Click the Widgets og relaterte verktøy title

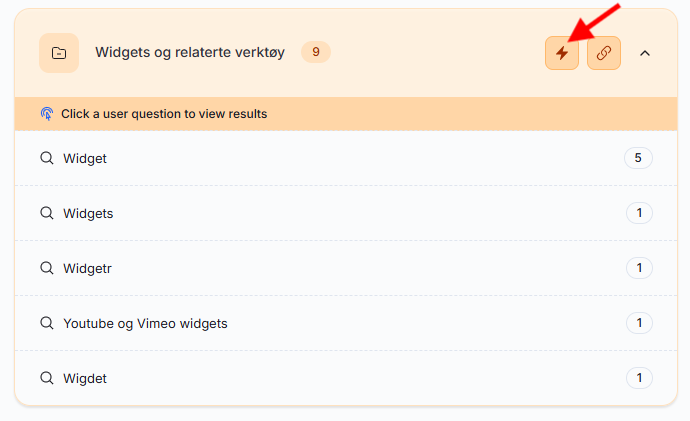[x=190, y=52]
